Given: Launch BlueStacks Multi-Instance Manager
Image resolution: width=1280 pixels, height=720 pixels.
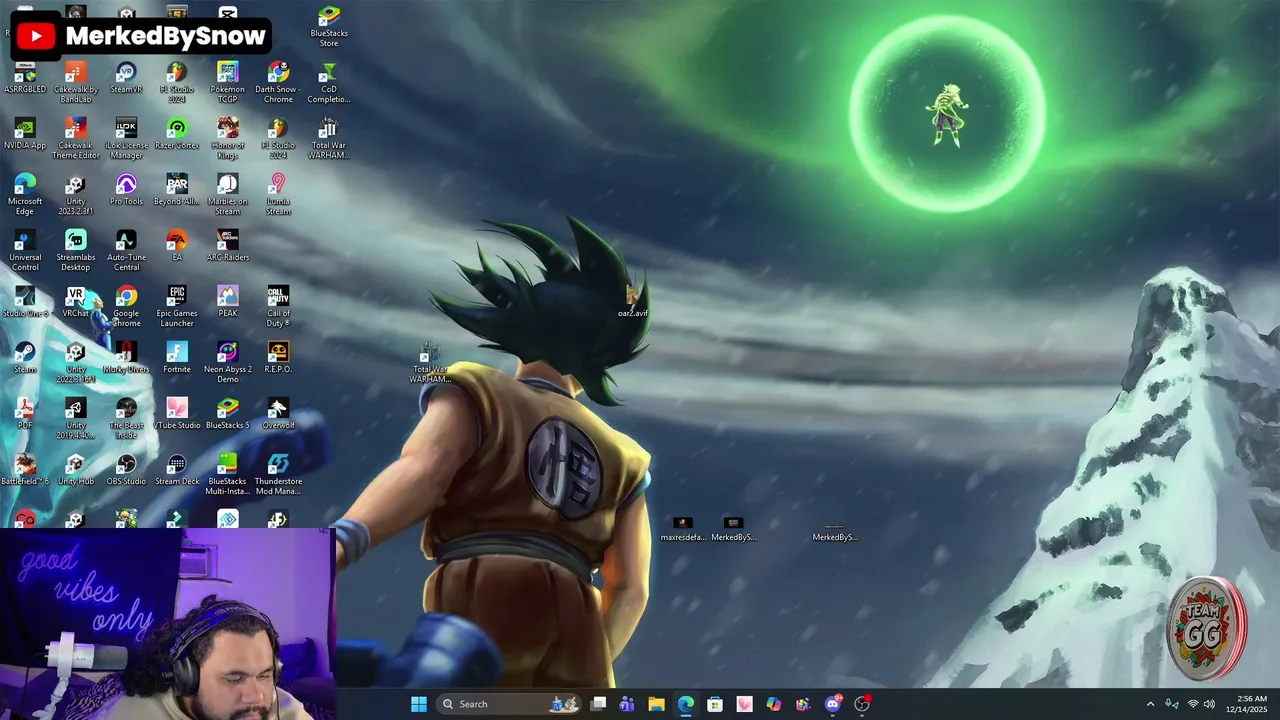Looking at the screenshot, I should (x=228, y=475).
